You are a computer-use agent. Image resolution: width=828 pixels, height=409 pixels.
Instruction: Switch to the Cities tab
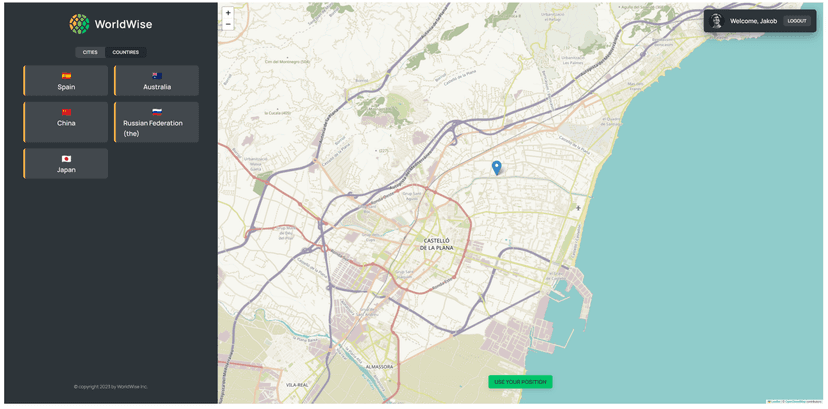[90, 52]
